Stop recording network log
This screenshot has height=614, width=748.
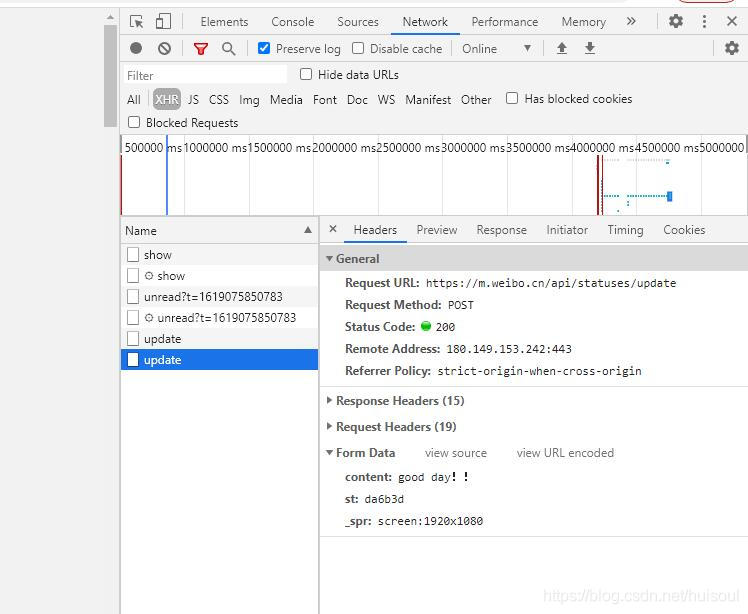click(136, 48)
